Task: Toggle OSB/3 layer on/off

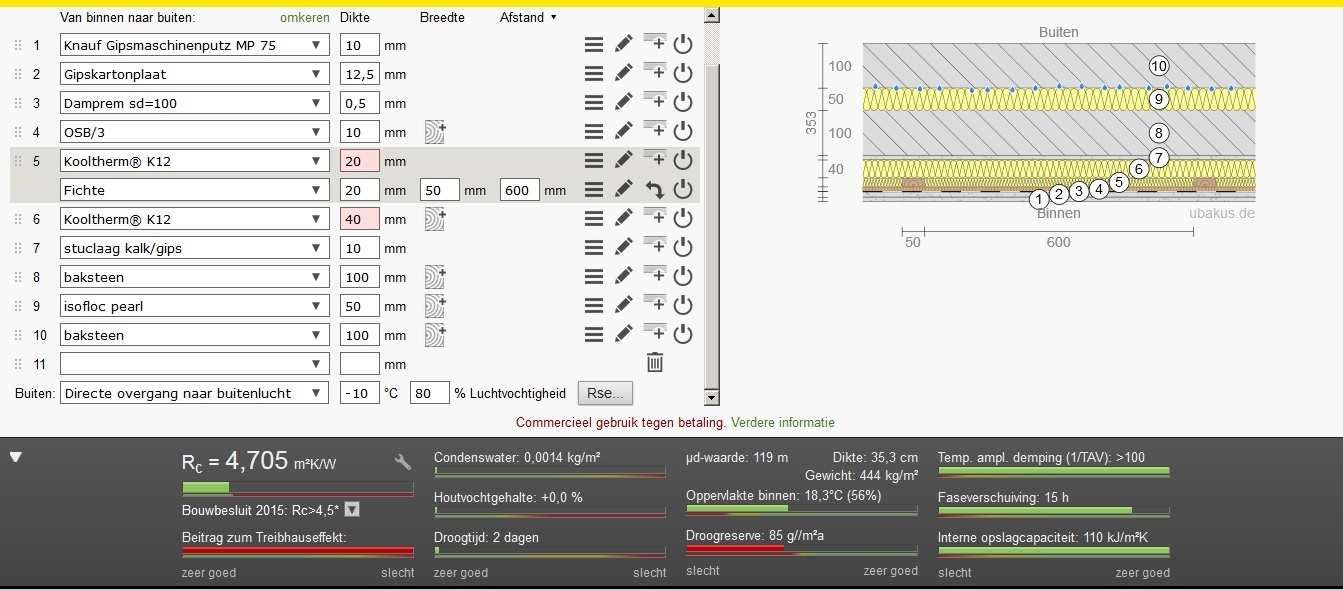Action: coord(683,132)
